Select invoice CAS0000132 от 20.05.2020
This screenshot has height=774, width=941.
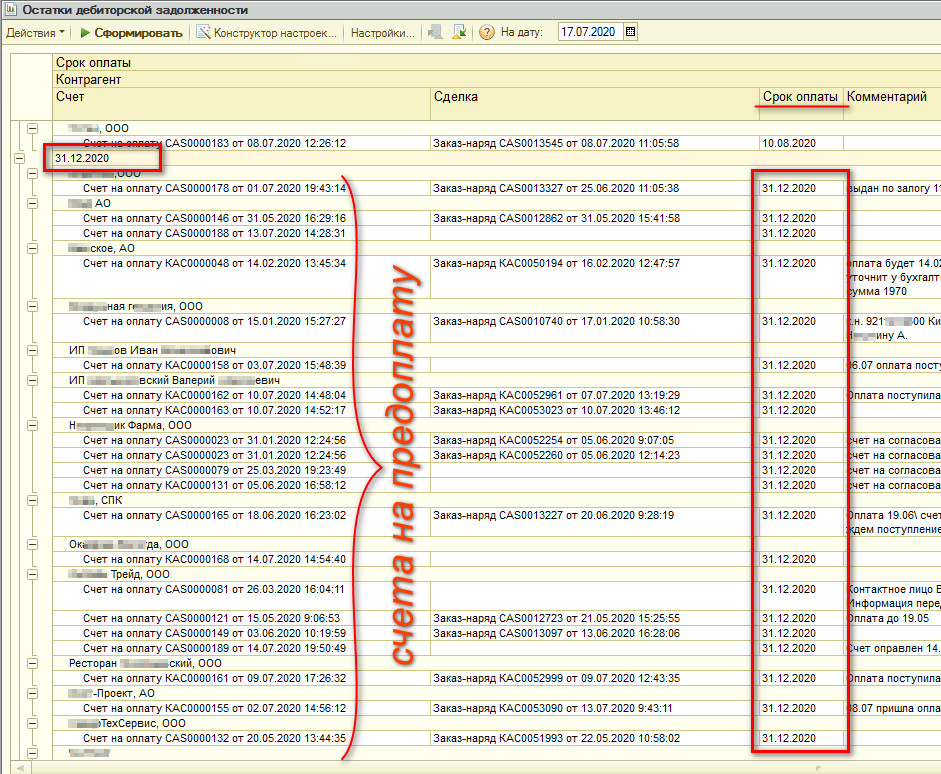214,739
